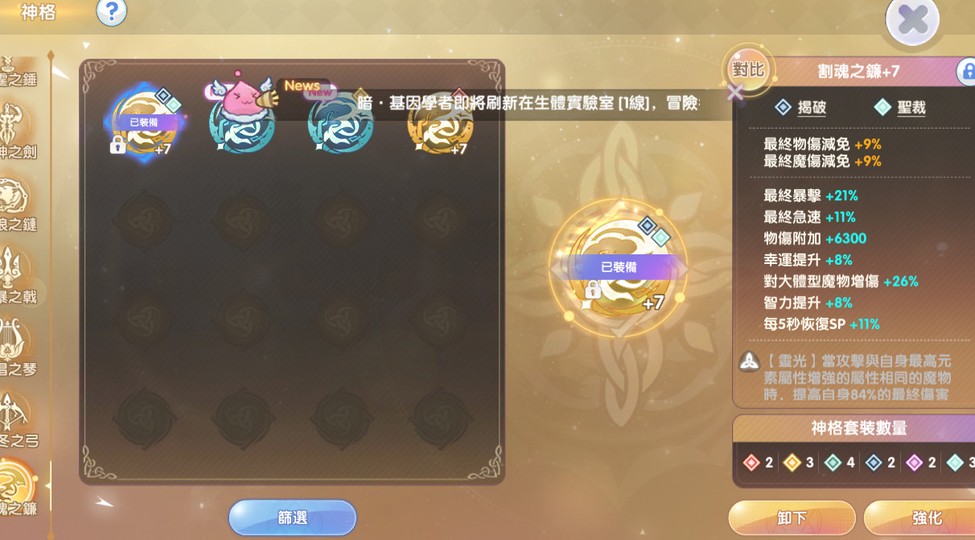The image size is (975, 540).
Task: Toggle the lock icon beside 割魂之鐮+7
Action: 967,71
